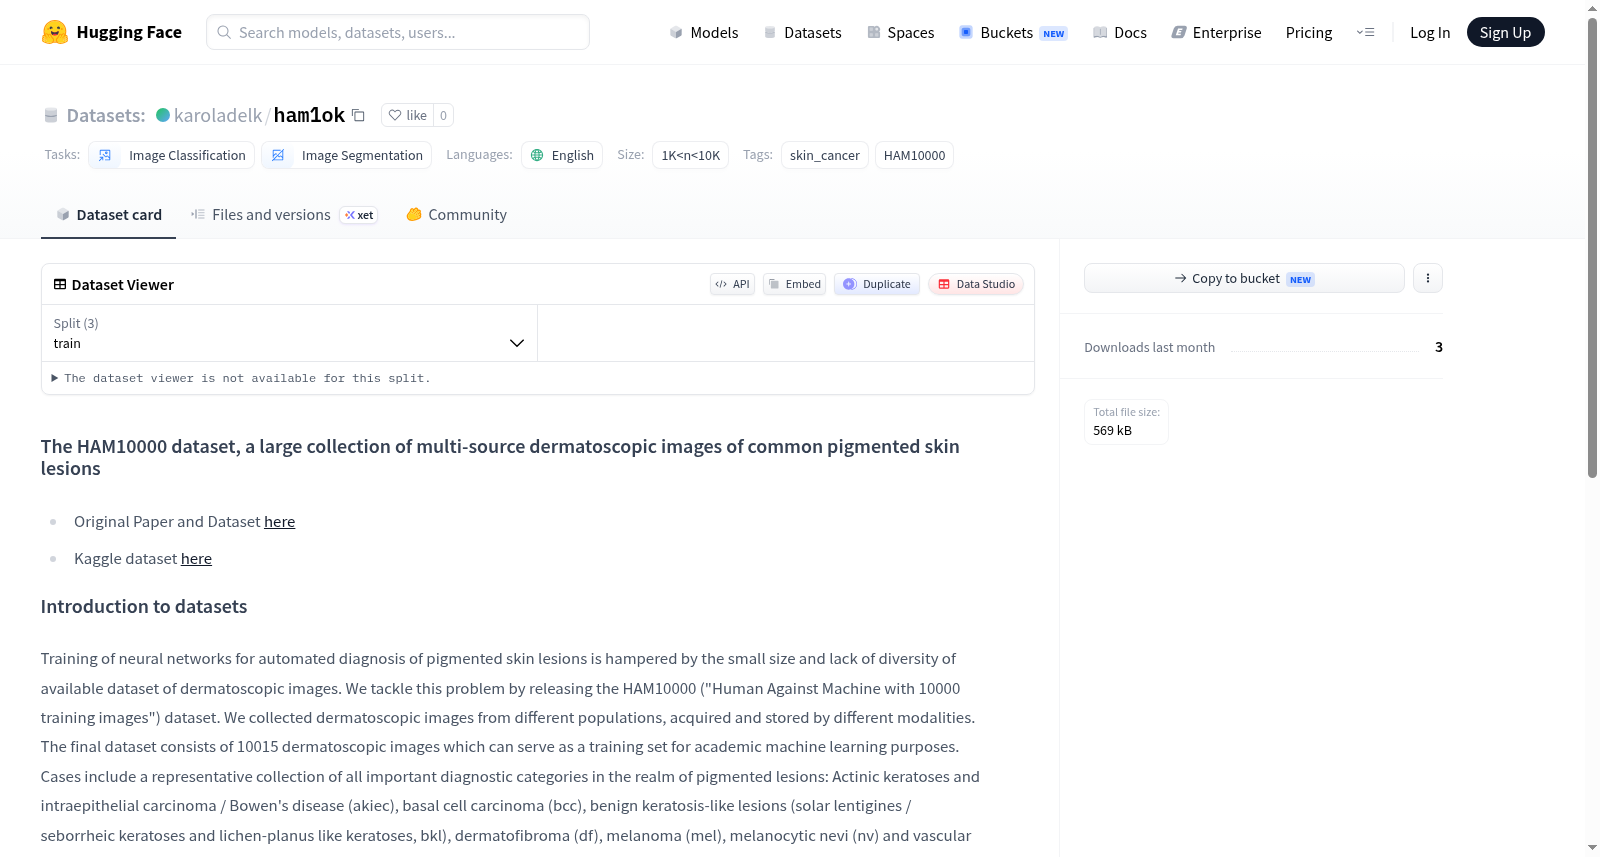Expand the dataset viewer not available message
Image resolution: width=1600 pixels, height=857 pixels.
click(x=241, y=378)
